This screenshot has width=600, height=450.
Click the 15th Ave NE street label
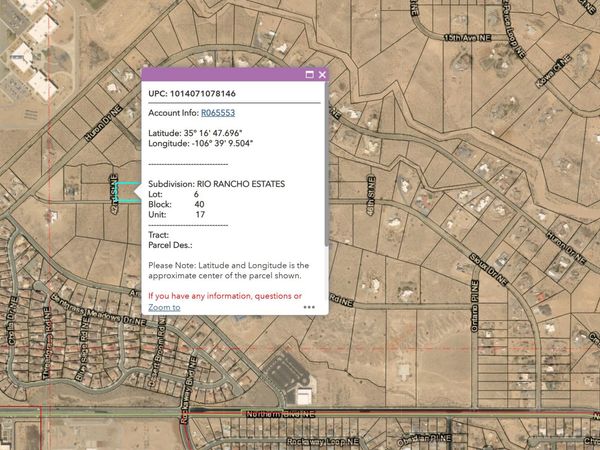coord(467,38)
